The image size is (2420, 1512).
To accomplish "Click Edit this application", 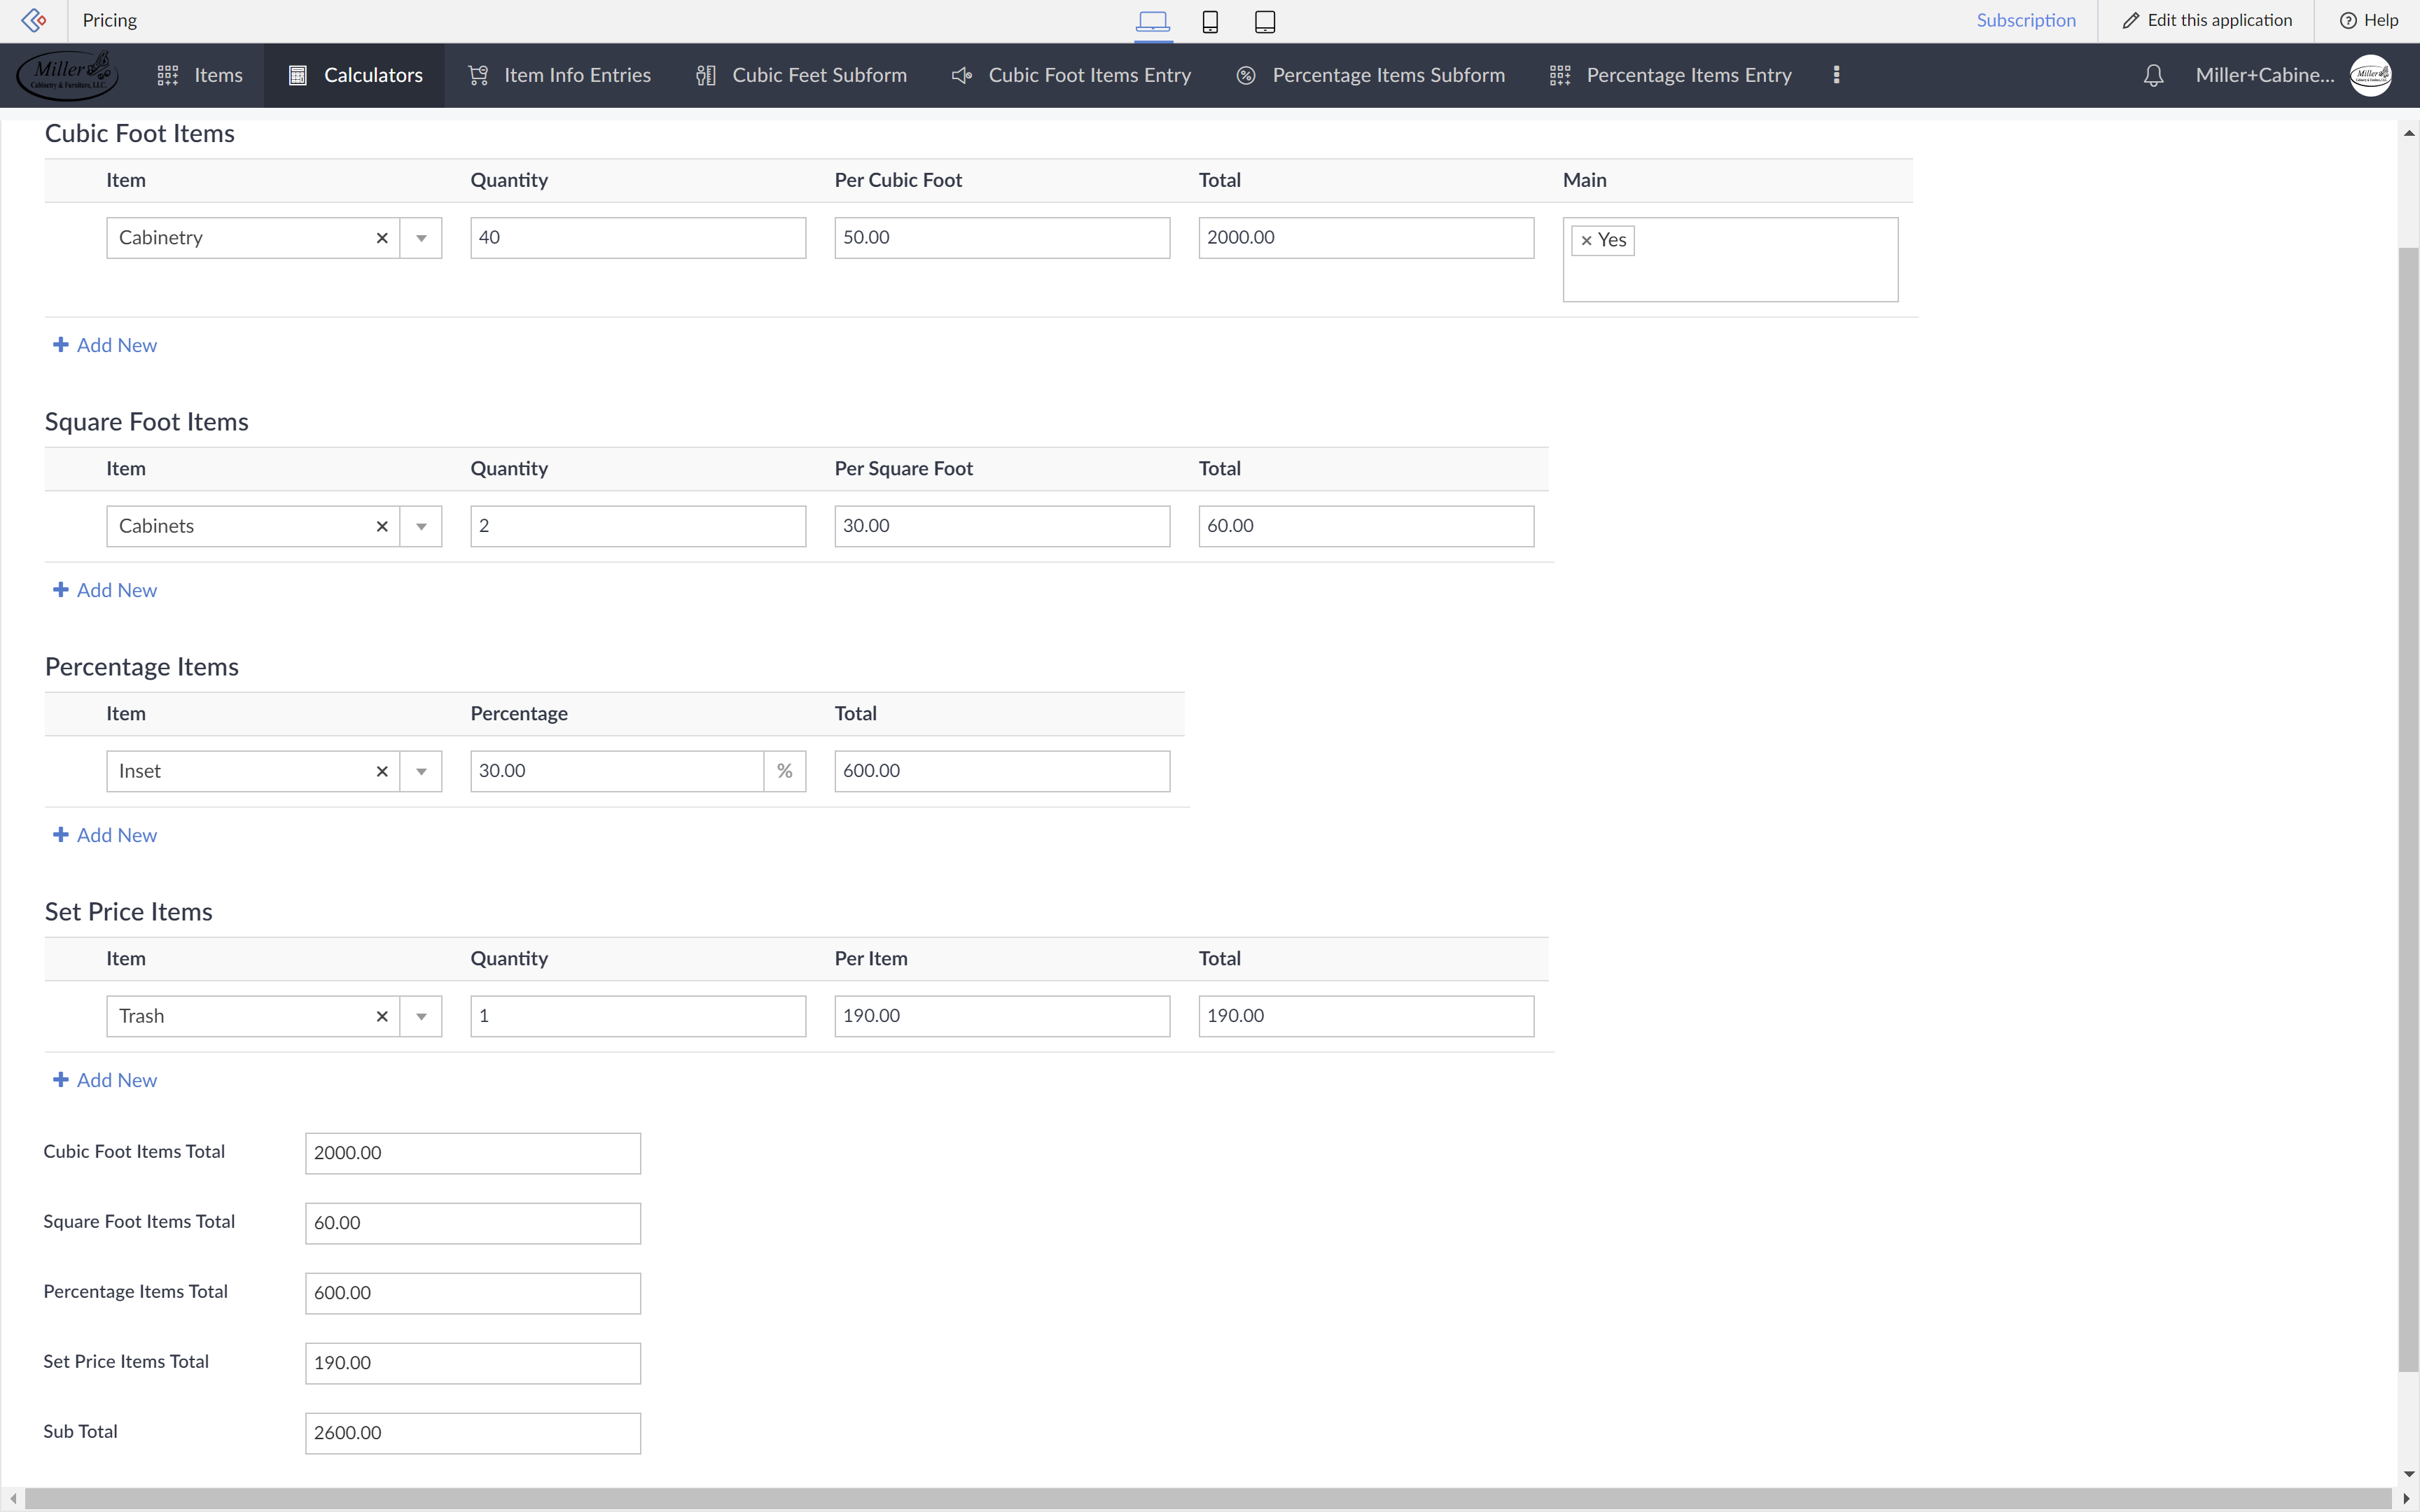I will pos(2206,20).
